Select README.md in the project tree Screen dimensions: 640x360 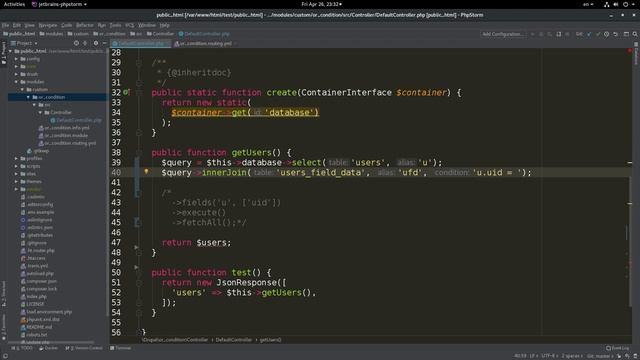pos(36,327)
